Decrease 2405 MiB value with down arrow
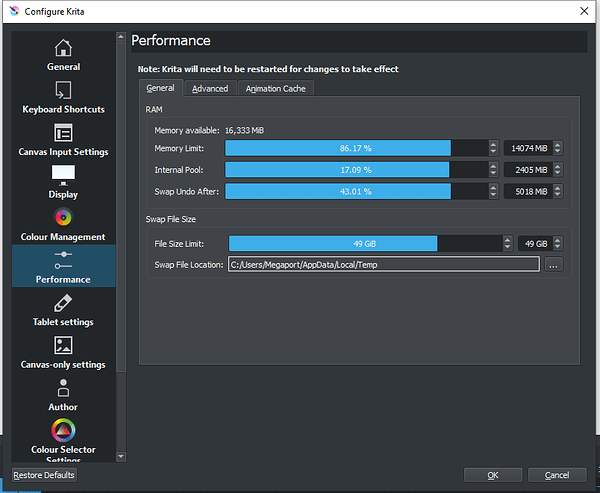Image resolution: width=600 pixels, height=493 pixels. [x=558, y=174]
